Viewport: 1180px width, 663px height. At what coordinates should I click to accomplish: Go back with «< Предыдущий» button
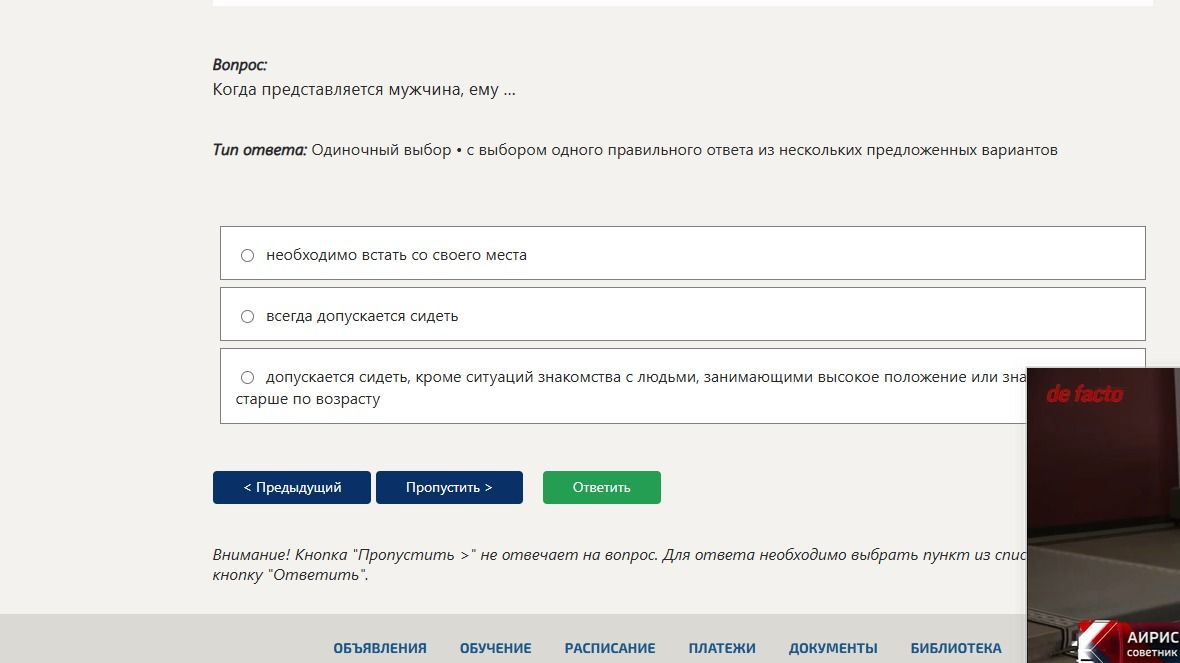[x=291, y=488]
